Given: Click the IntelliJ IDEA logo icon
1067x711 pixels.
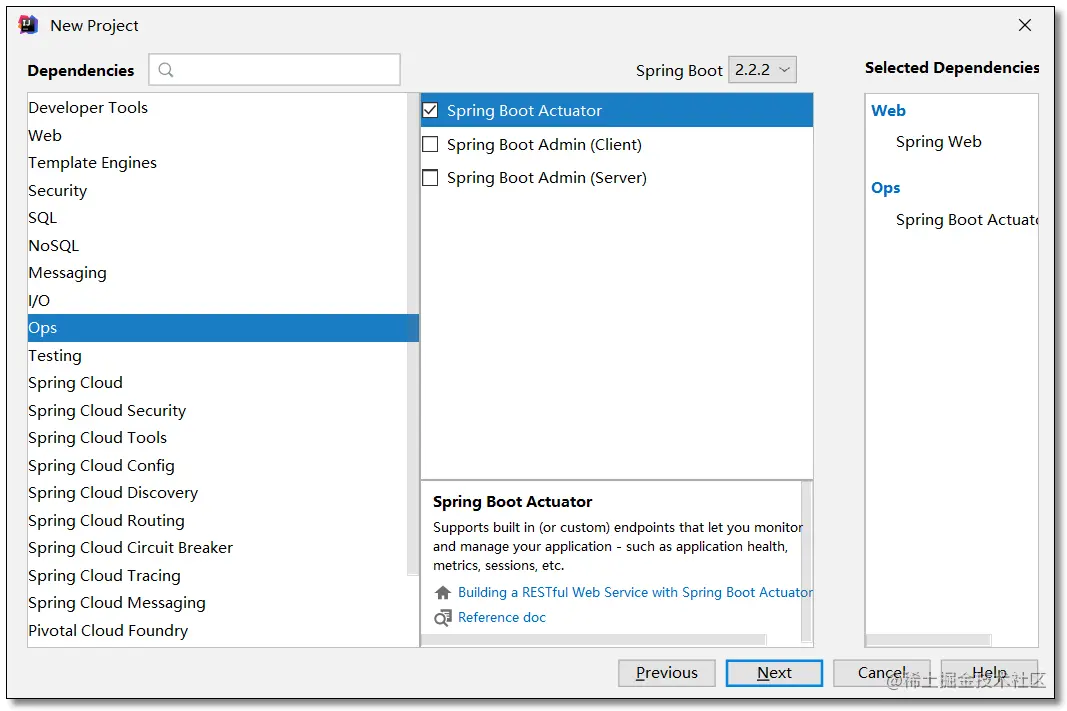Looking at the screenshot, I should (28, 25).
